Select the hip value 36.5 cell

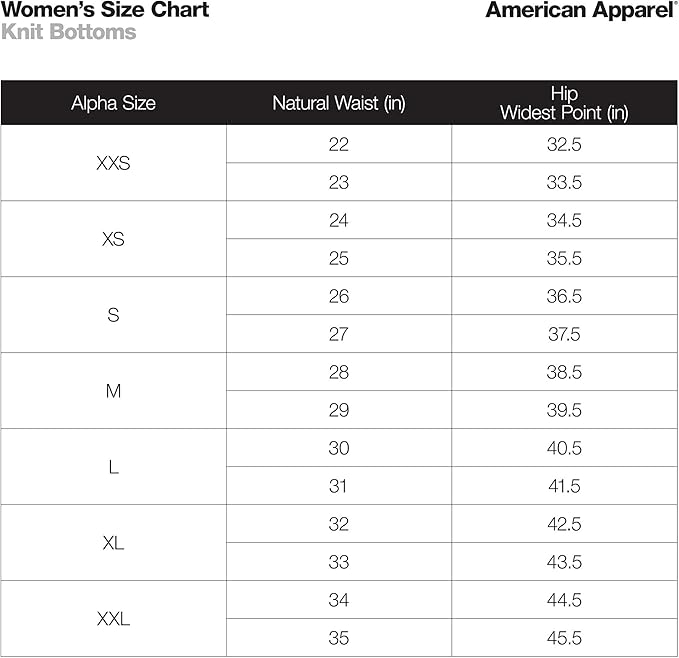tap(564, 296)
